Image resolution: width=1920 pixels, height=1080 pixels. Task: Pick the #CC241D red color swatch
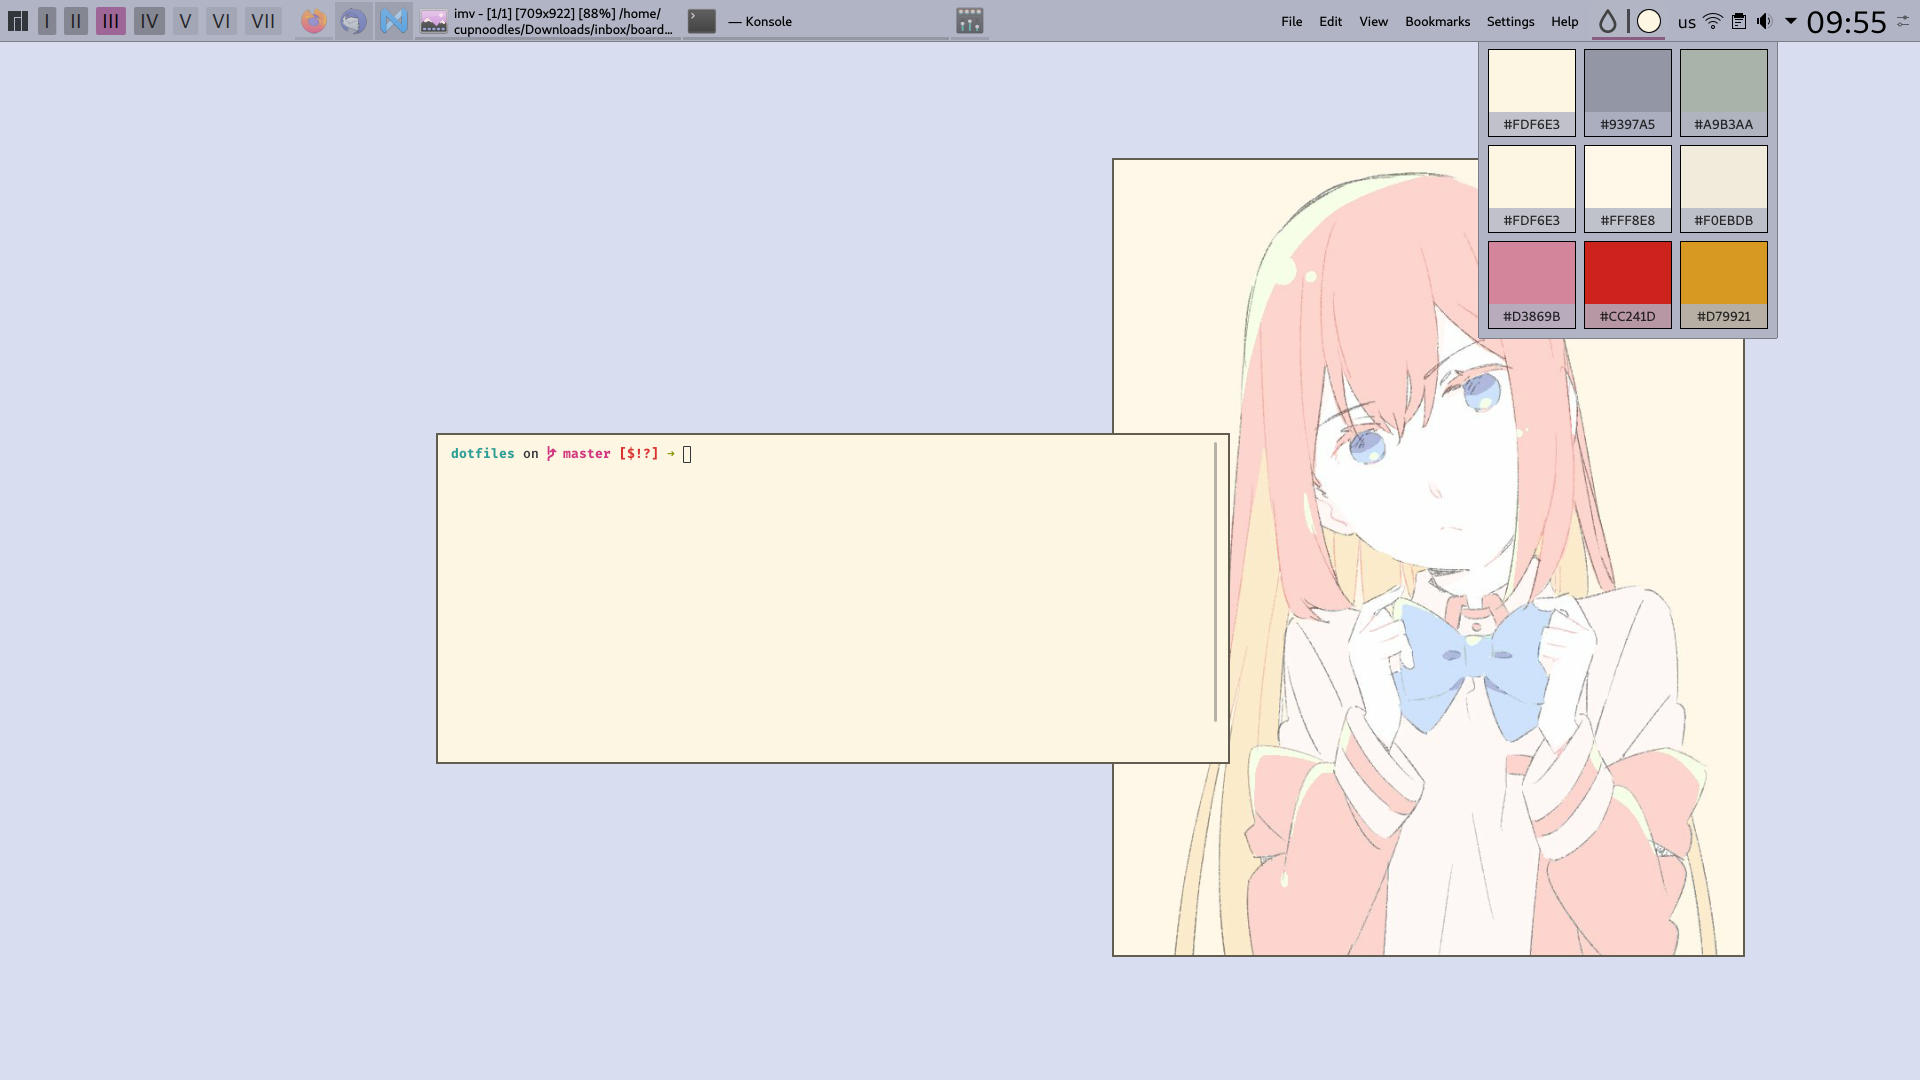point(1627,284)
